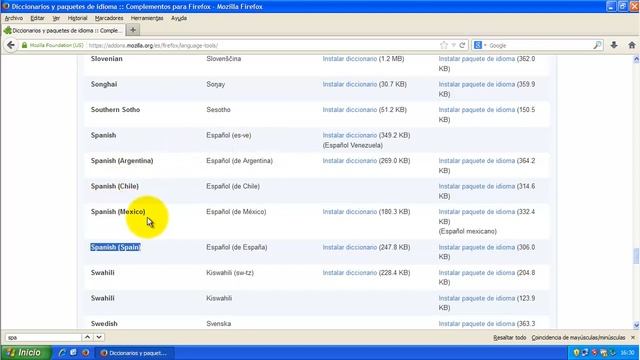Install Southern Sotho dictionary link

349,110
